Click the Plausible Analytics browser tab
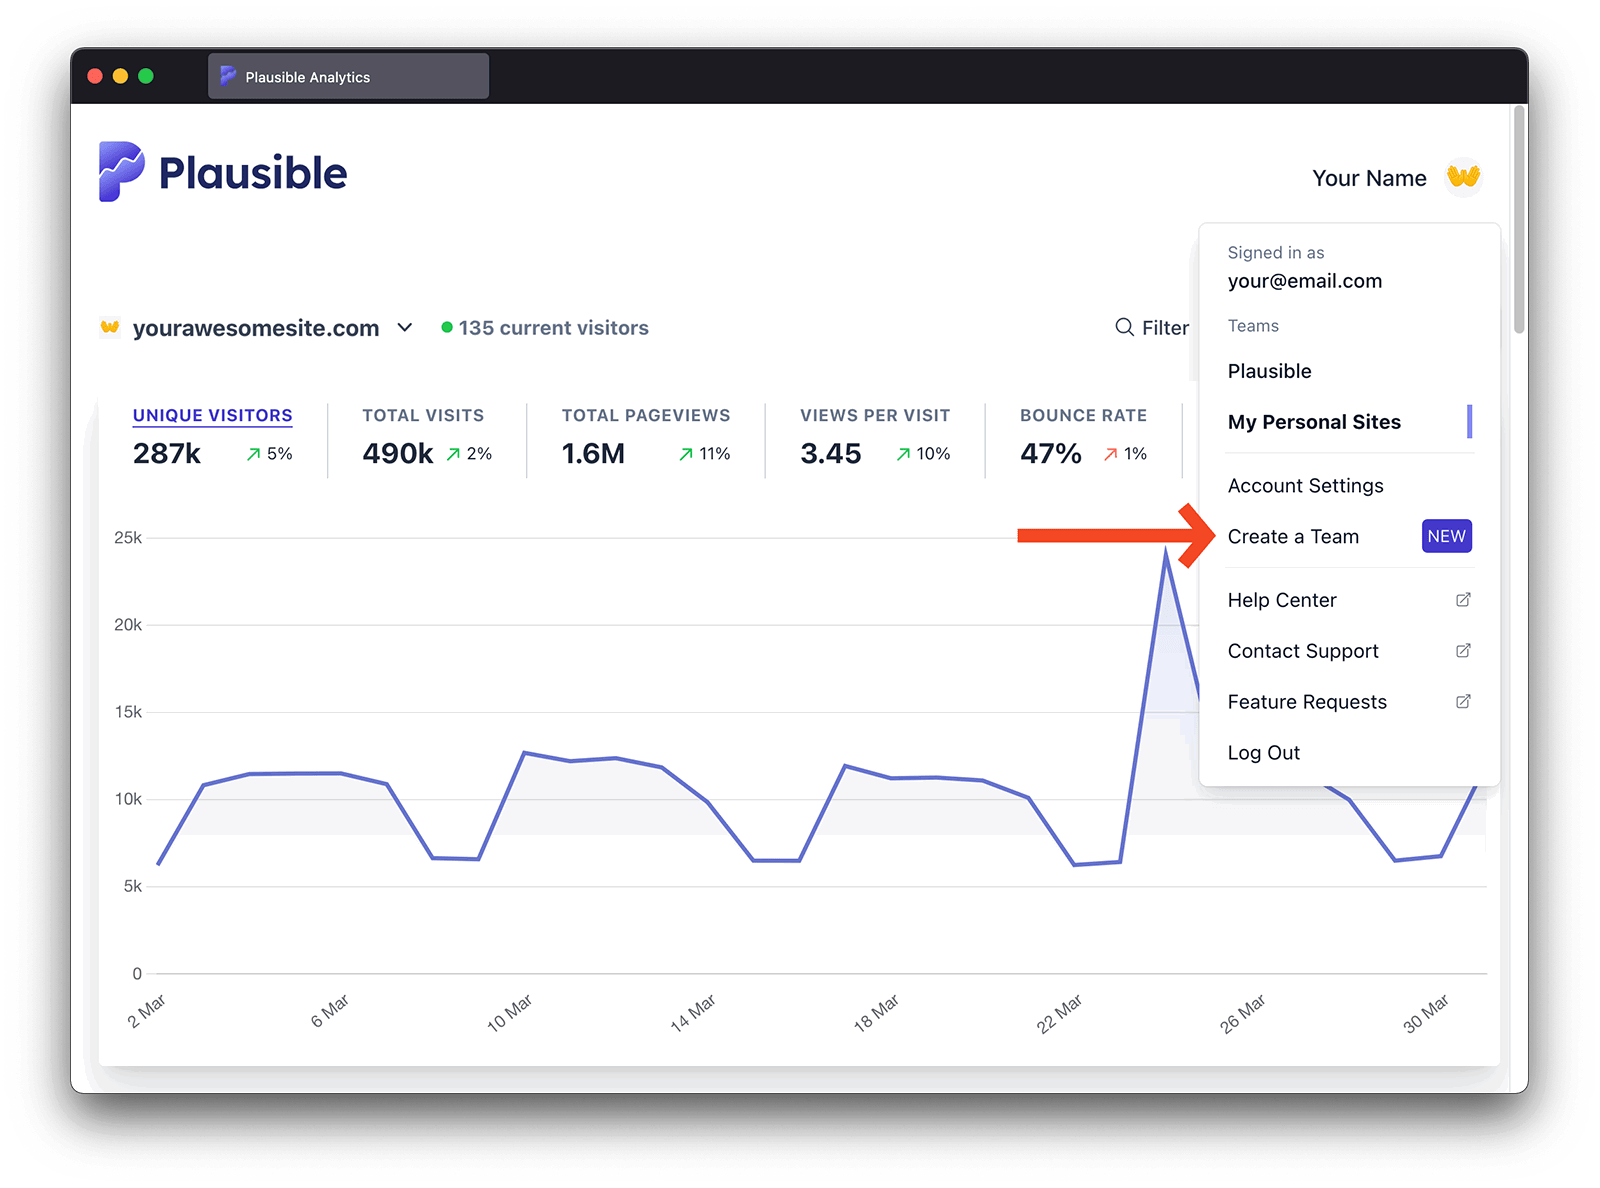Viewport: 1600px width, 1188px height. [x=347, y=77]
